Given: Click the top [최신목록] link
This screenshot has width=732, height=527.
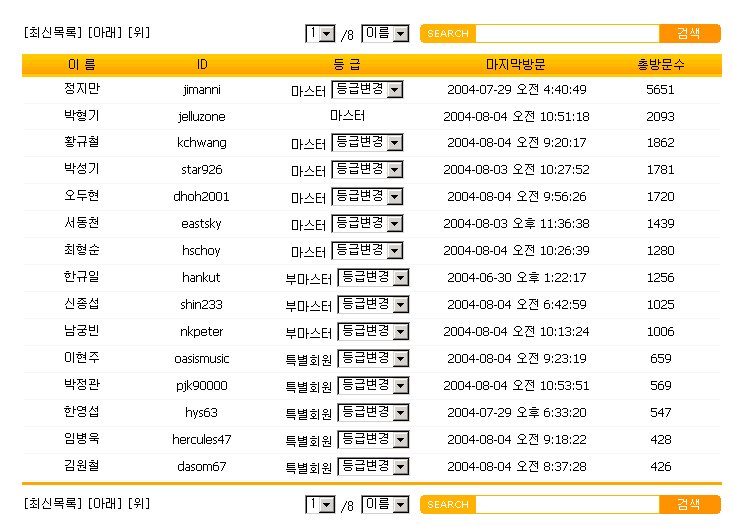Looking at the screenshot, I should tap(53, 32).
